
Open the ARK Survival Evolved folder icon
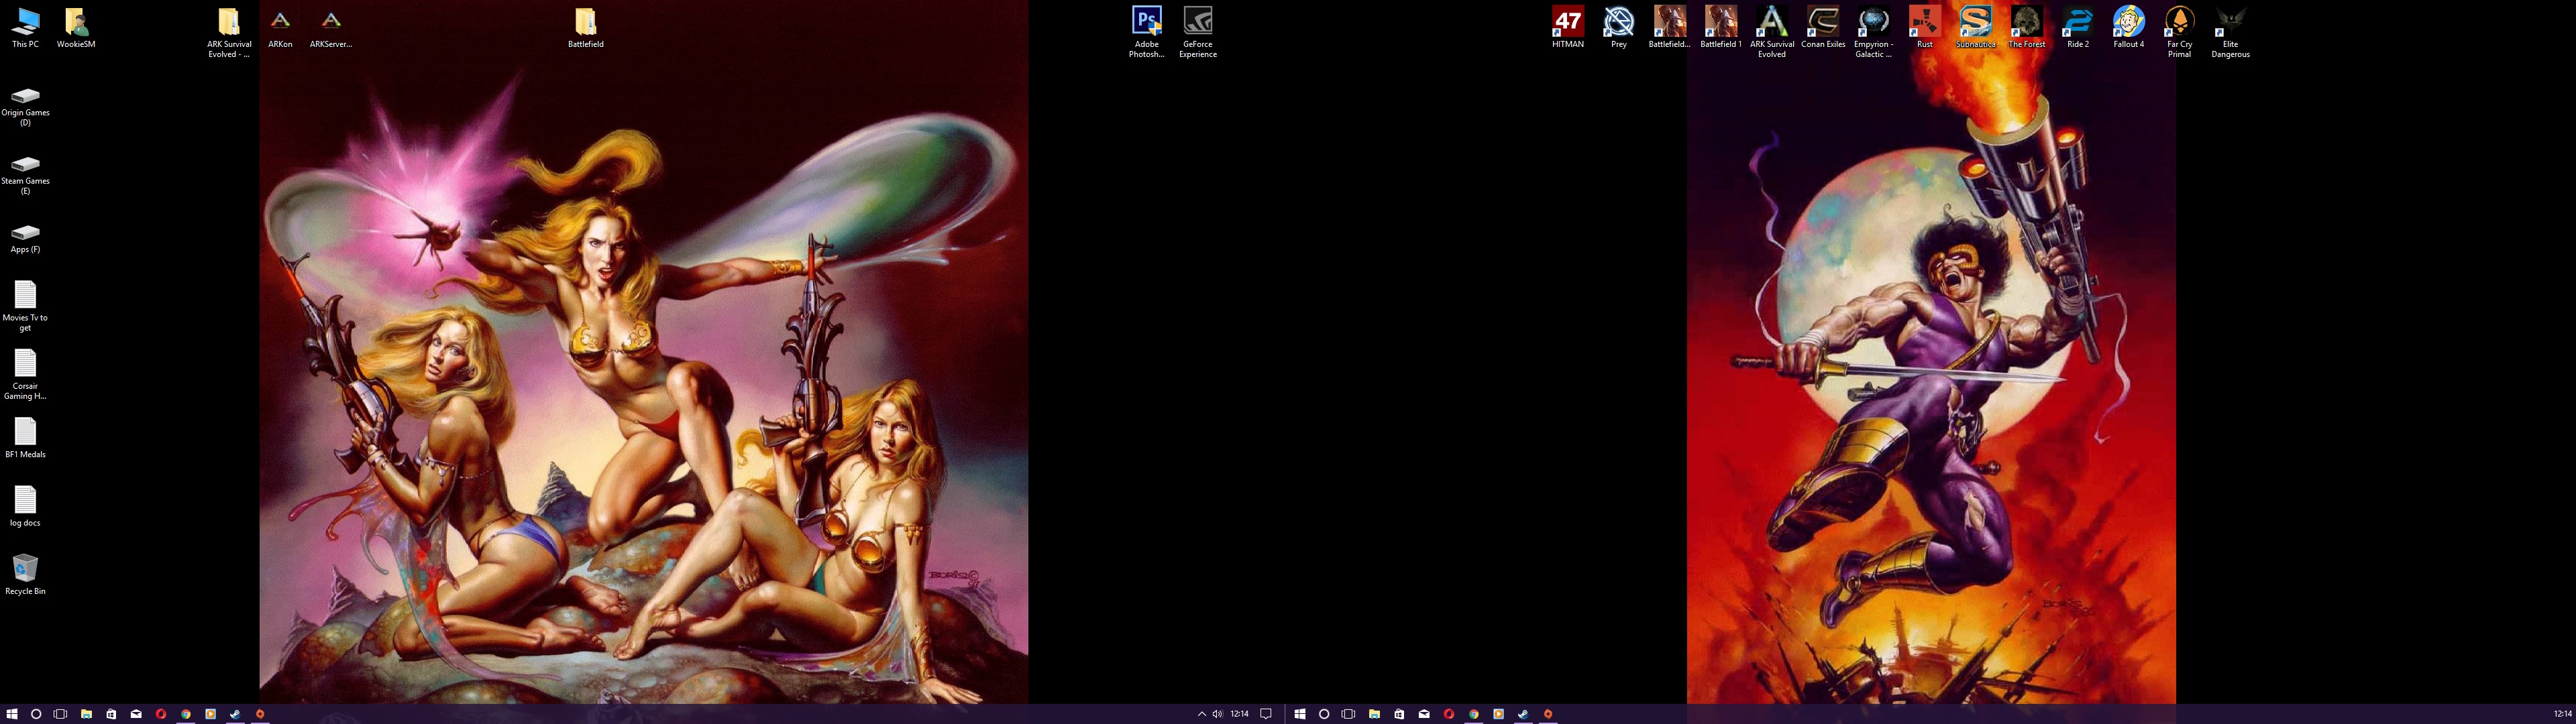pos(229,33)
